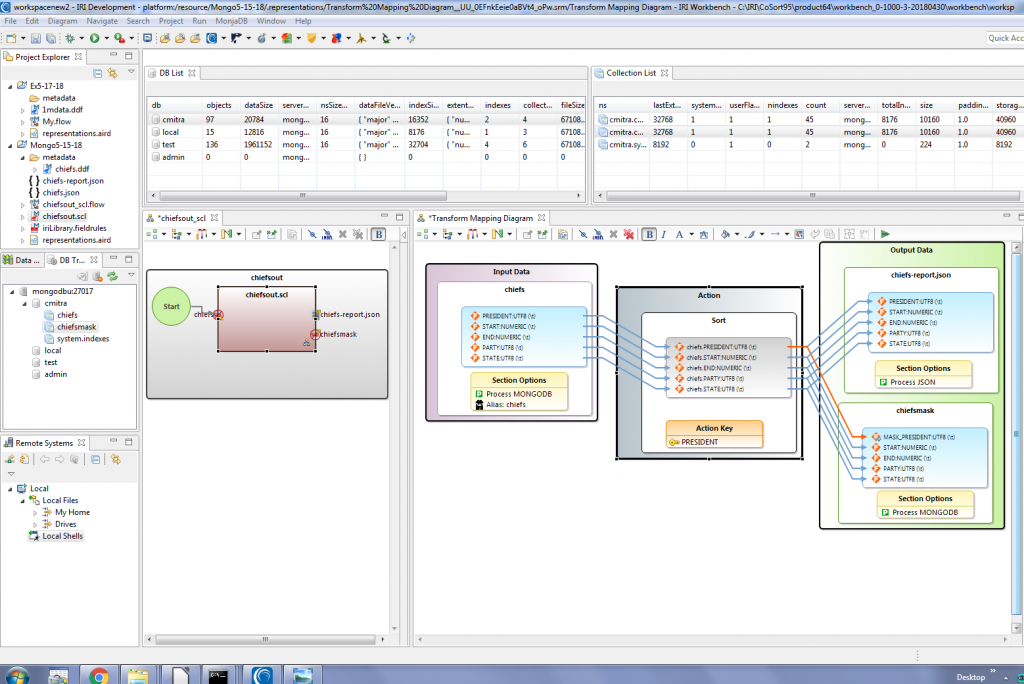The height and width of the screenshot is (684, 1024).
Task: Click Link with Editor icon in Project Explorer
Action: point(112,73)
